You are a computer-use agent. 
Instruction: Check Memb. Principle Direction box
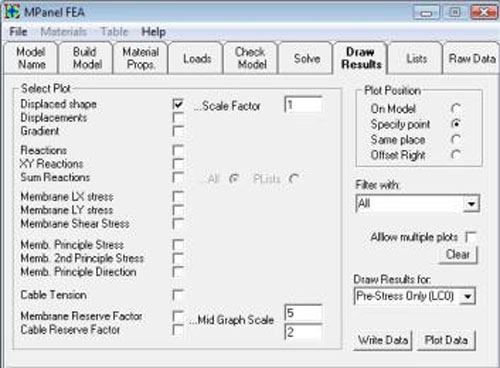[178, 272]
